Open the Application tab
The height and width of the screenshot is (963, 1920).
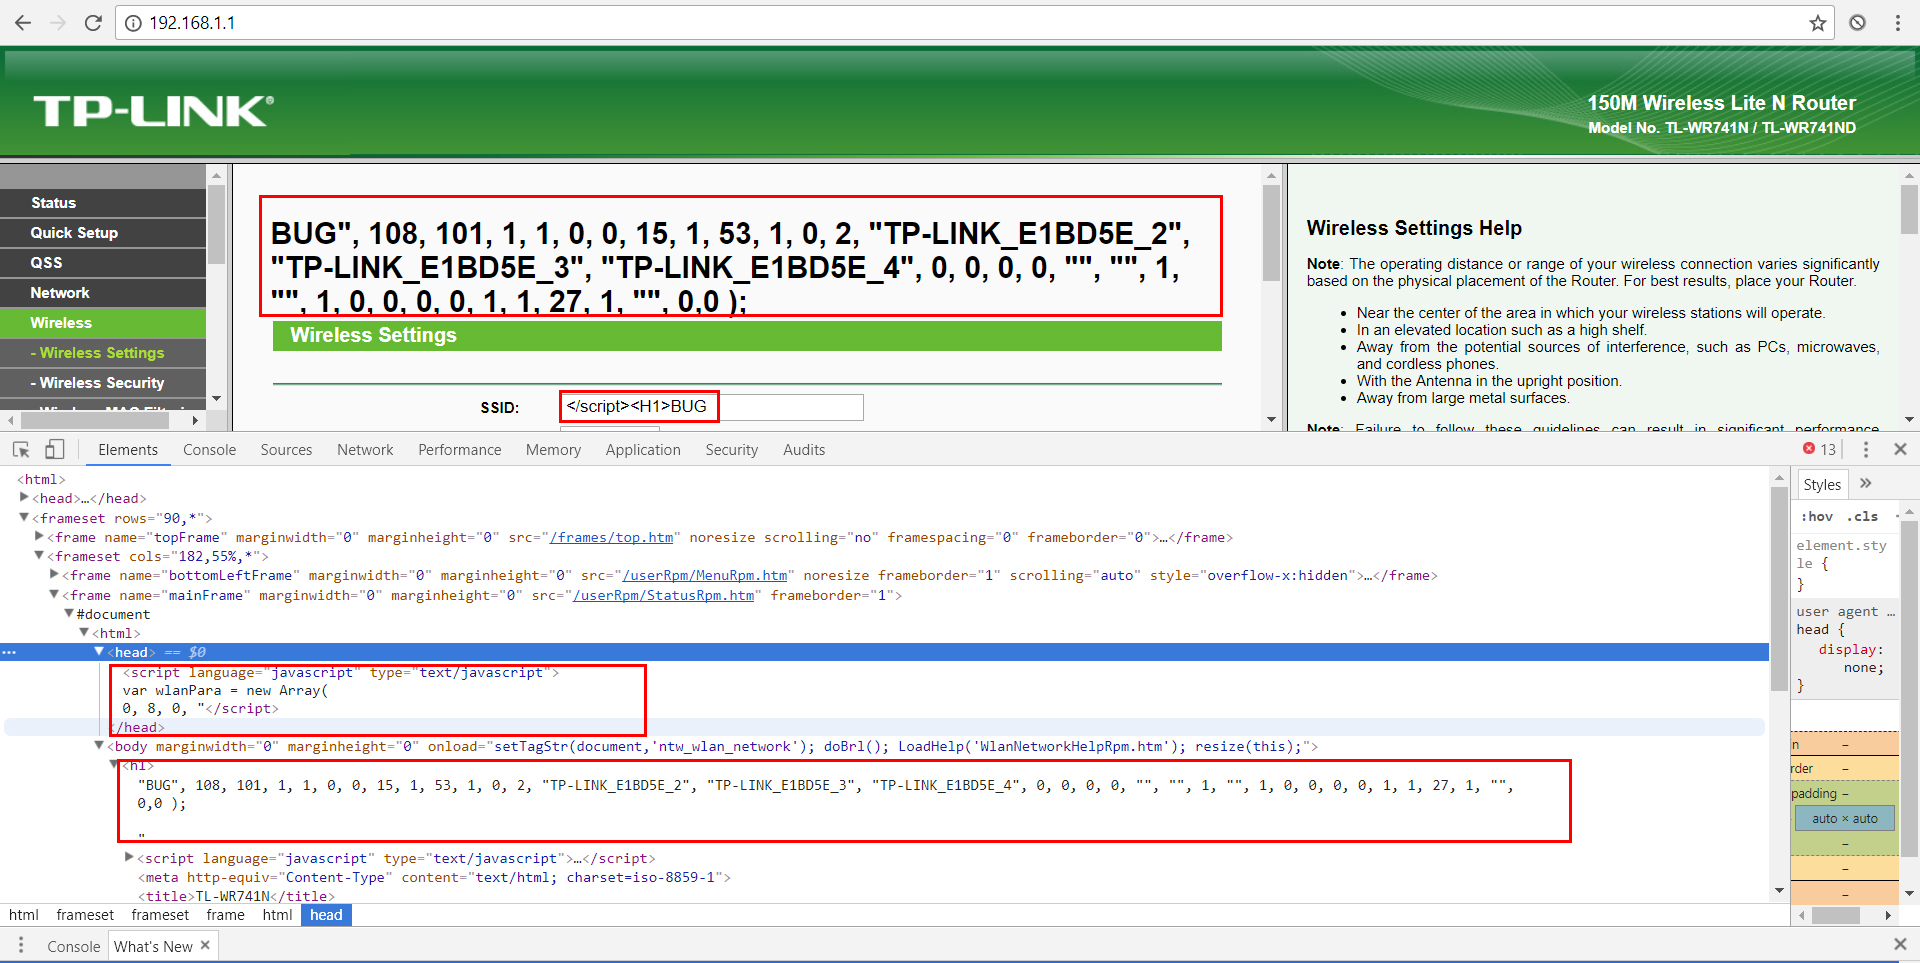click(x=643, y=450)
